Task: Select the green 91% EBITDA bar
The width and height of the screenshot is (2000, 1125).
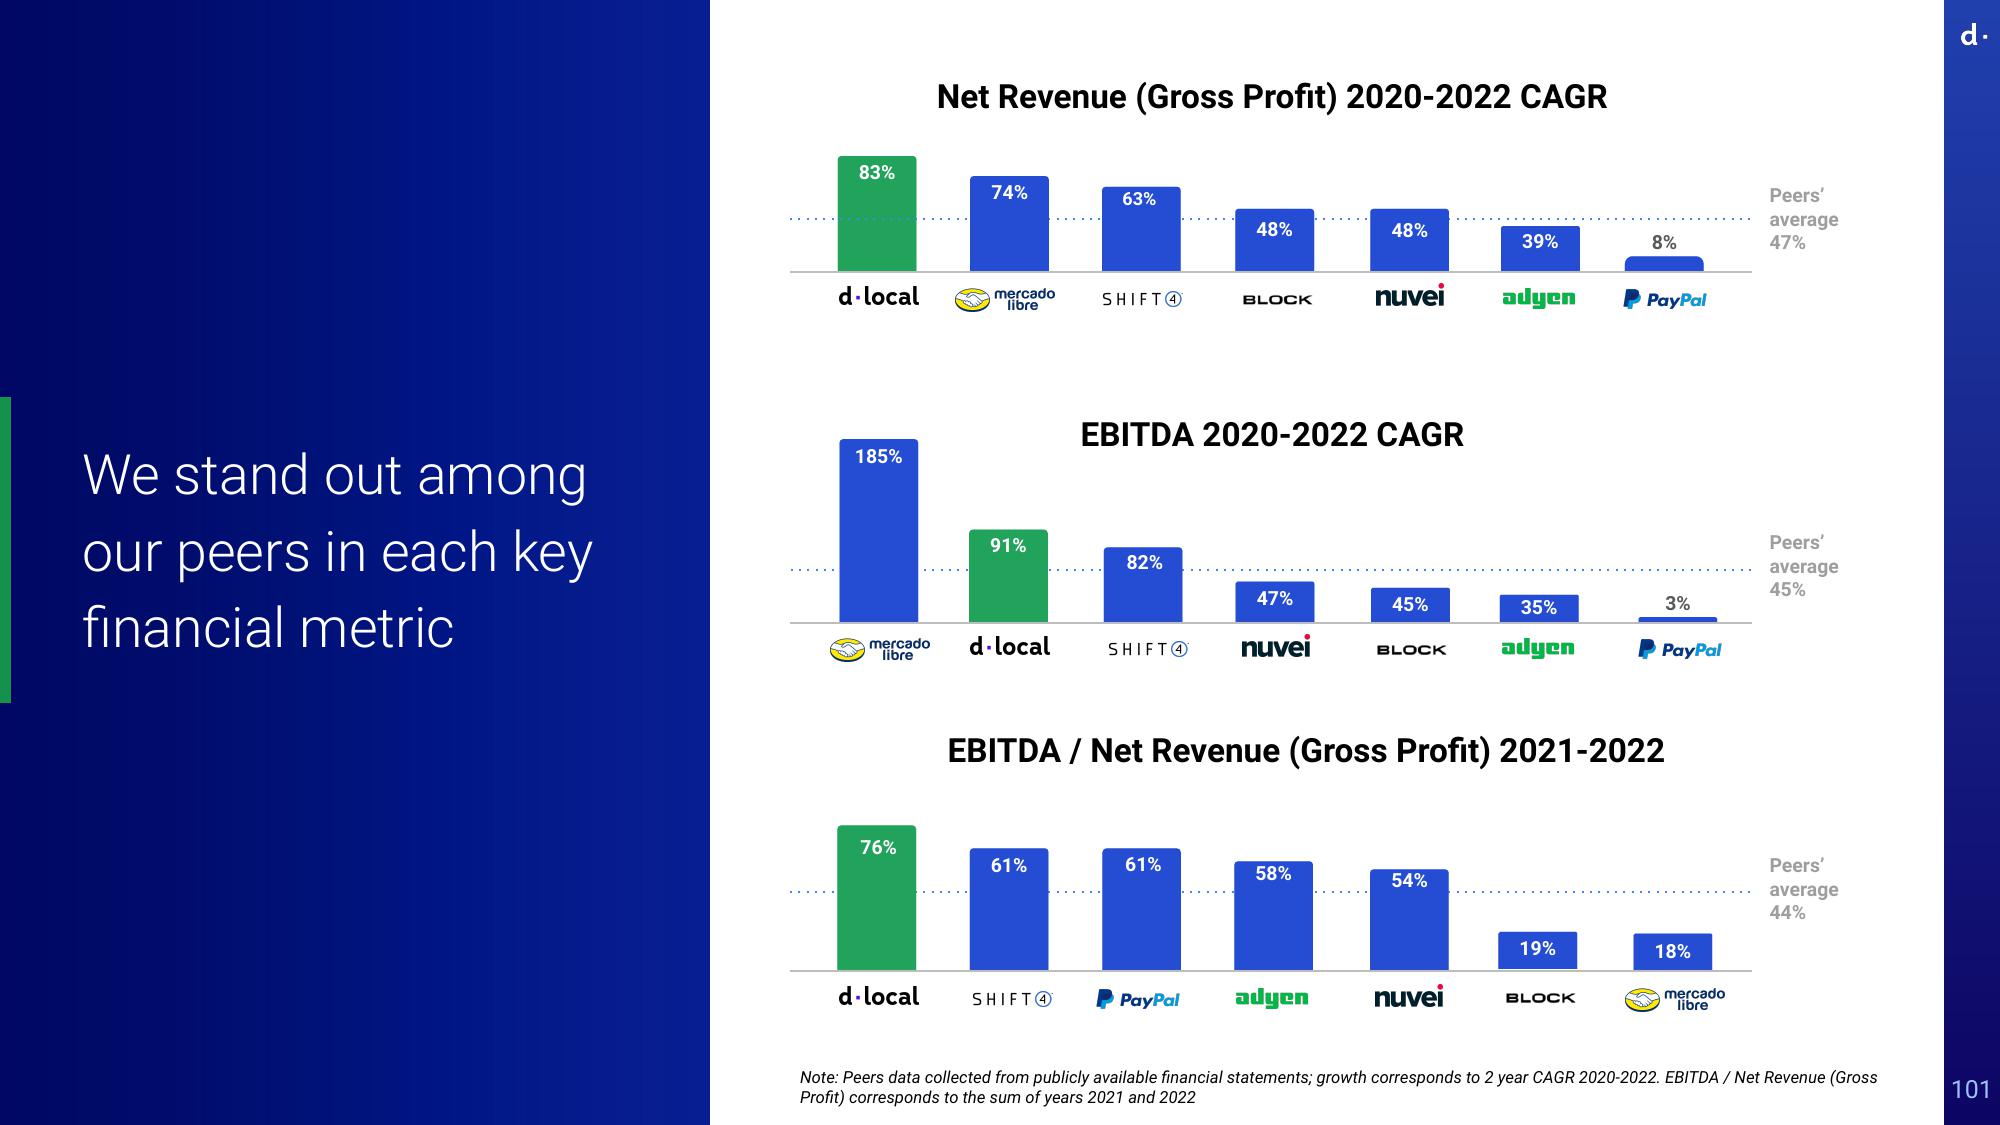Action: 1008,576
